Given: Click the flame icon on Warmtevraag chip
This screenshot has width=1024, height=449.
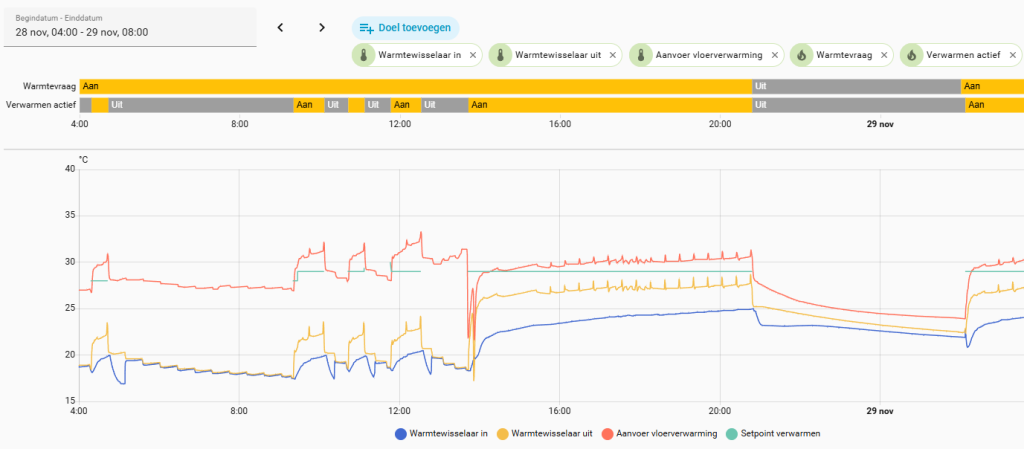Looking at the screenshot, I should [801, 55].
